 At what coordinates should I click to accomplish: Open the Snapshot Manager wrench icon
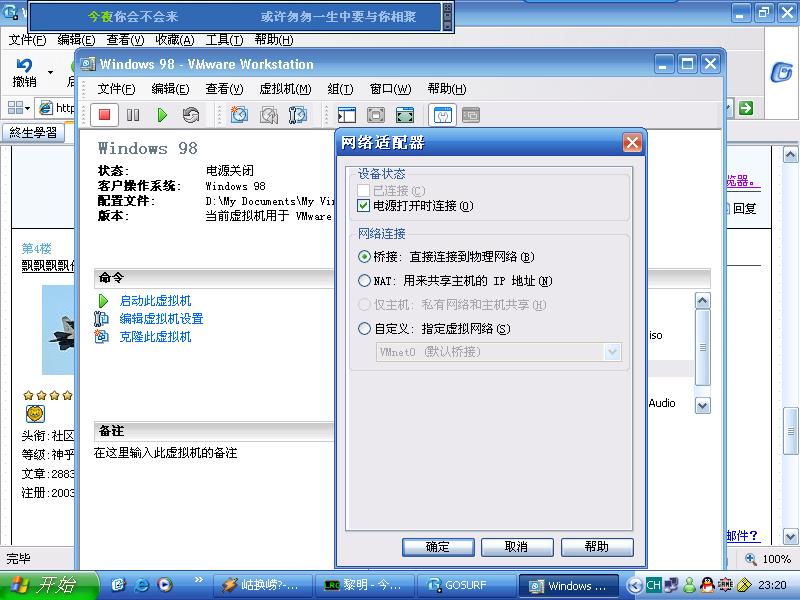[297, 115]
